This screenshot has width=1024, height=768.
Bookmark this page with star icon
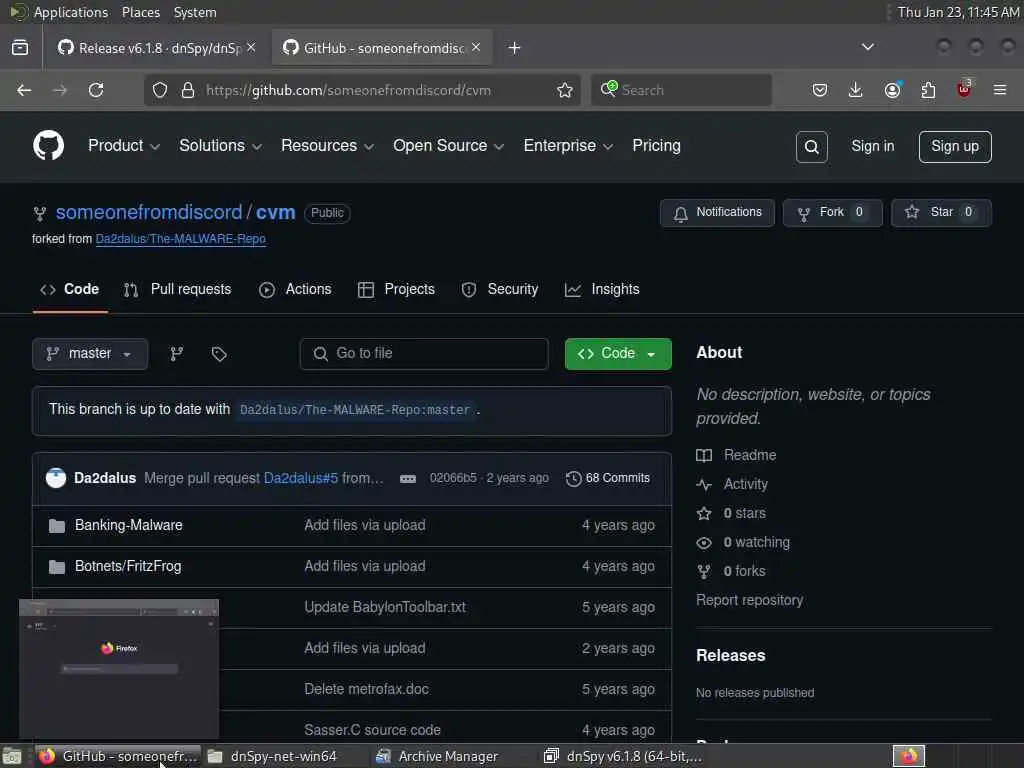tap(565, 90)
